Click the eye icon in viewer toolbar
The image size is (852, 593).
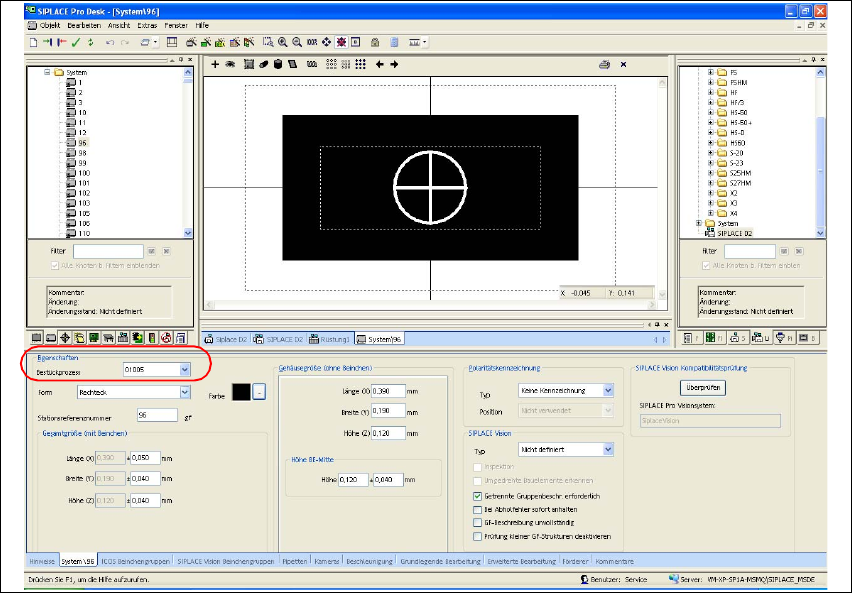tap(230, 64)
